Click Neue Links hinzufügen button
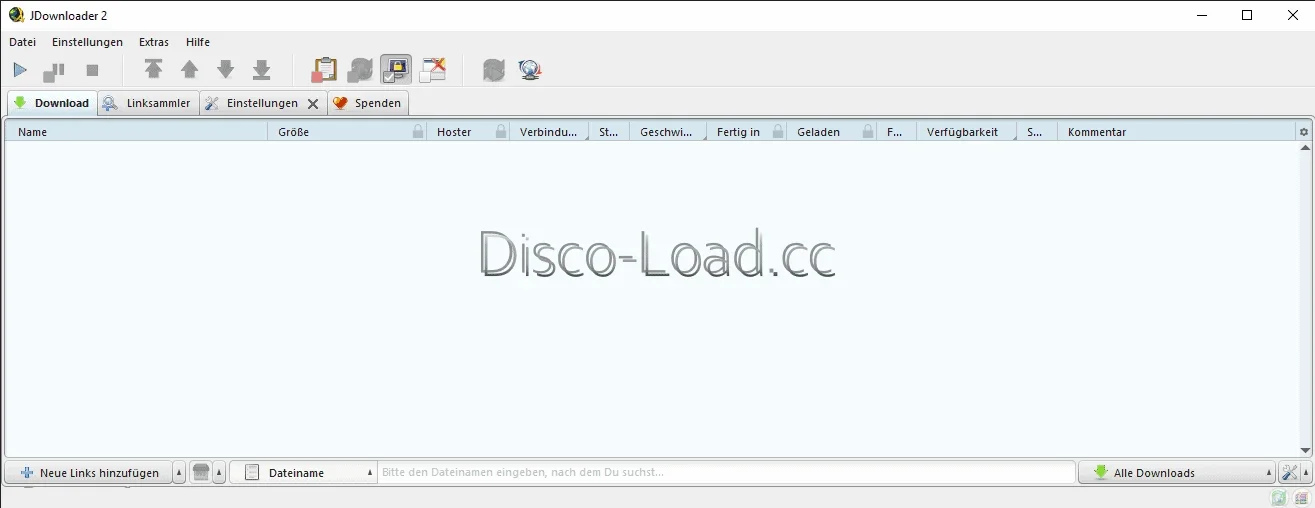1315x508 pixels. tap(88, 473)
